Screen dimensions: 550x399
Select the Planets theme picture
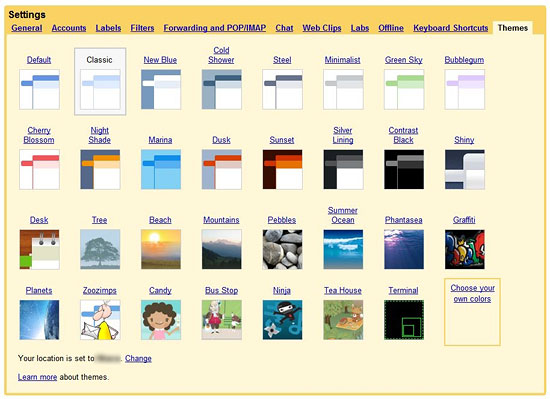pos(39,320)
